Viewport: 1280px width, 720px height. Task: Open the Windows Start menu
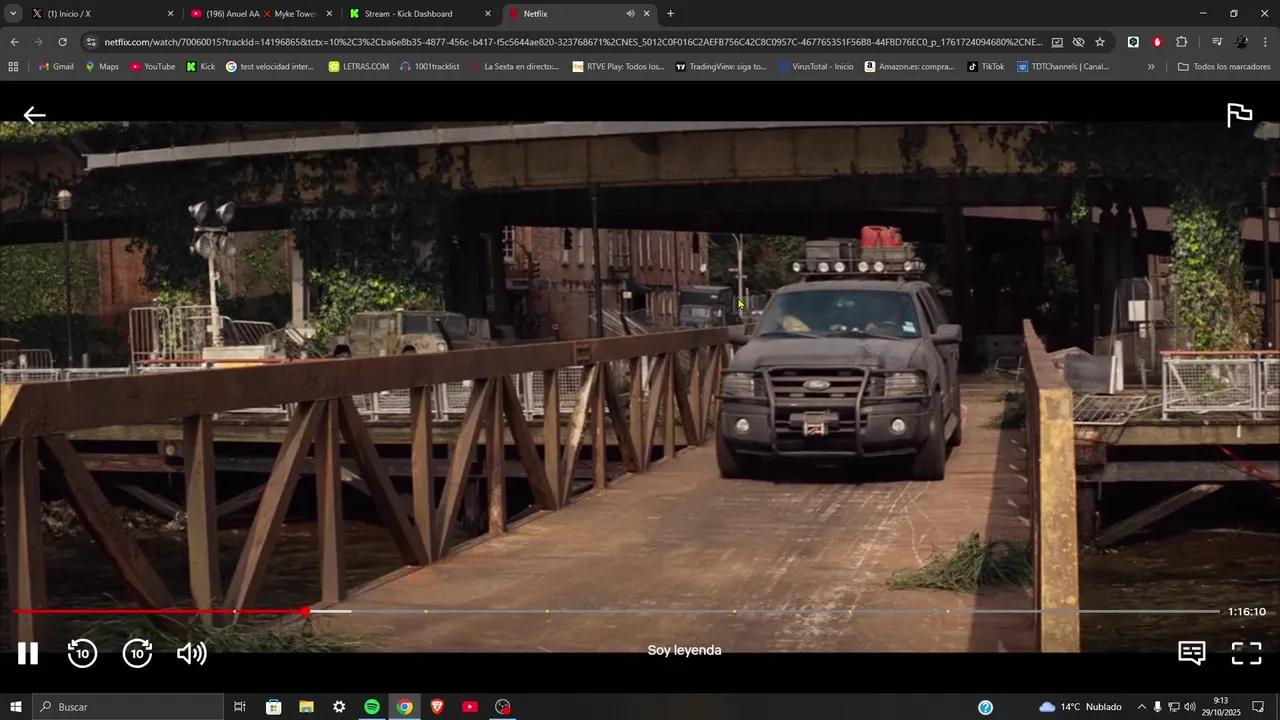coord(15,707)
